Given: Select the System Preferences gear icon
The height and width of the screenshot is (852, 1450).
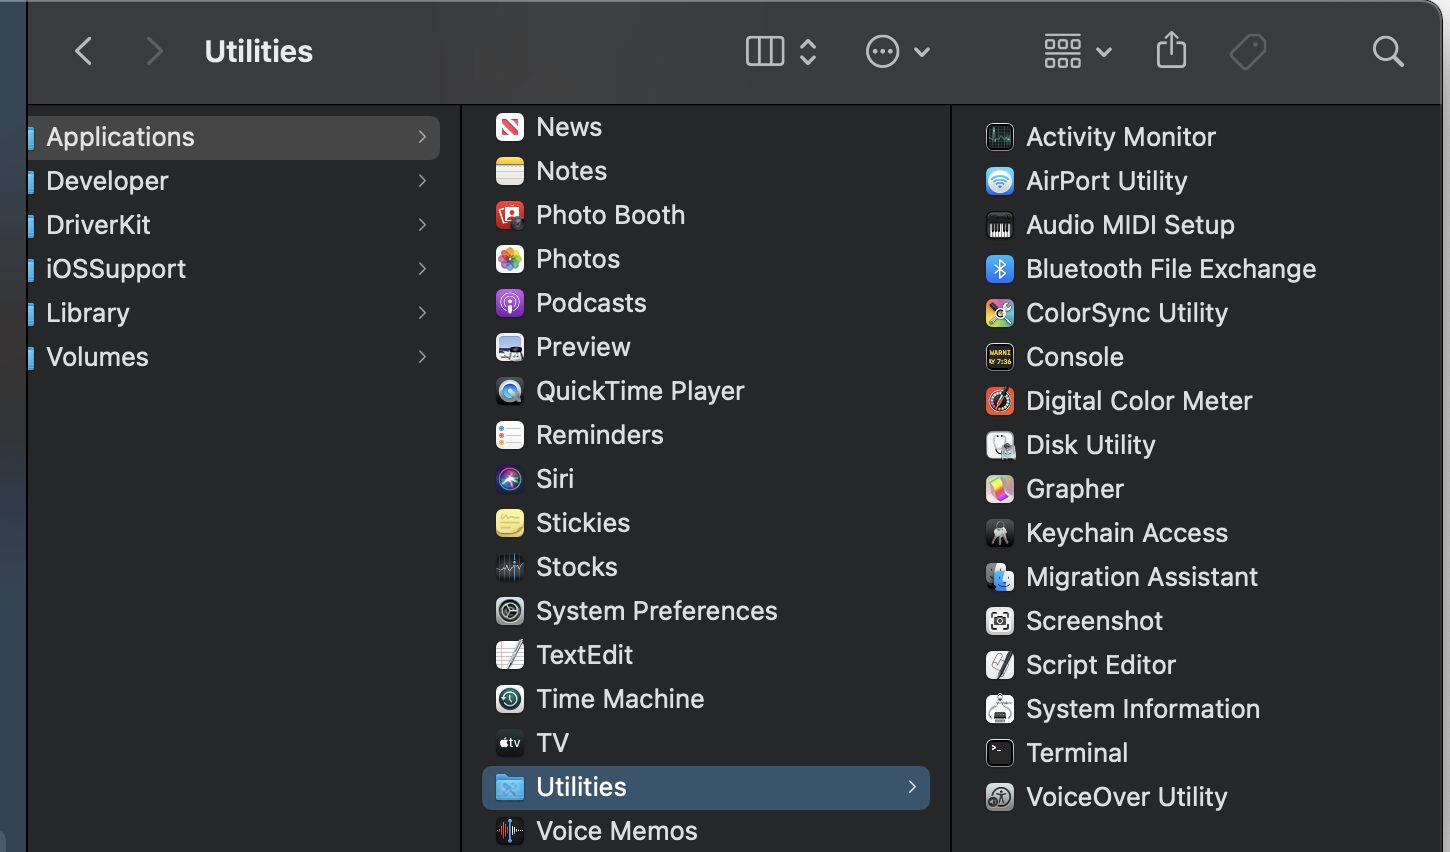Looking at the screenshot, I should 510,611.
